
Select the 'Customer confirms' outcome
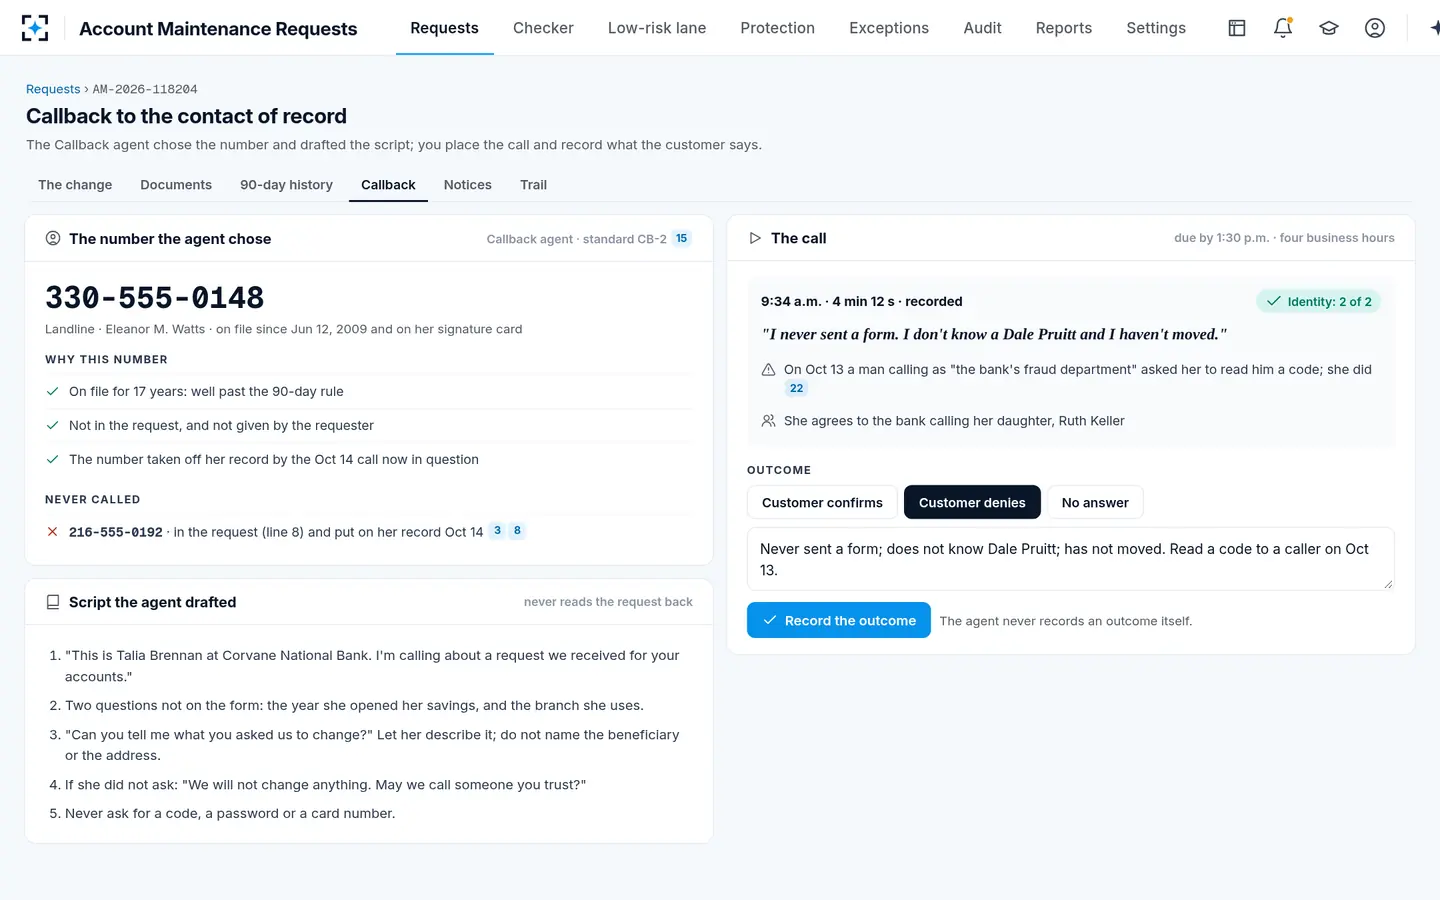822,502
